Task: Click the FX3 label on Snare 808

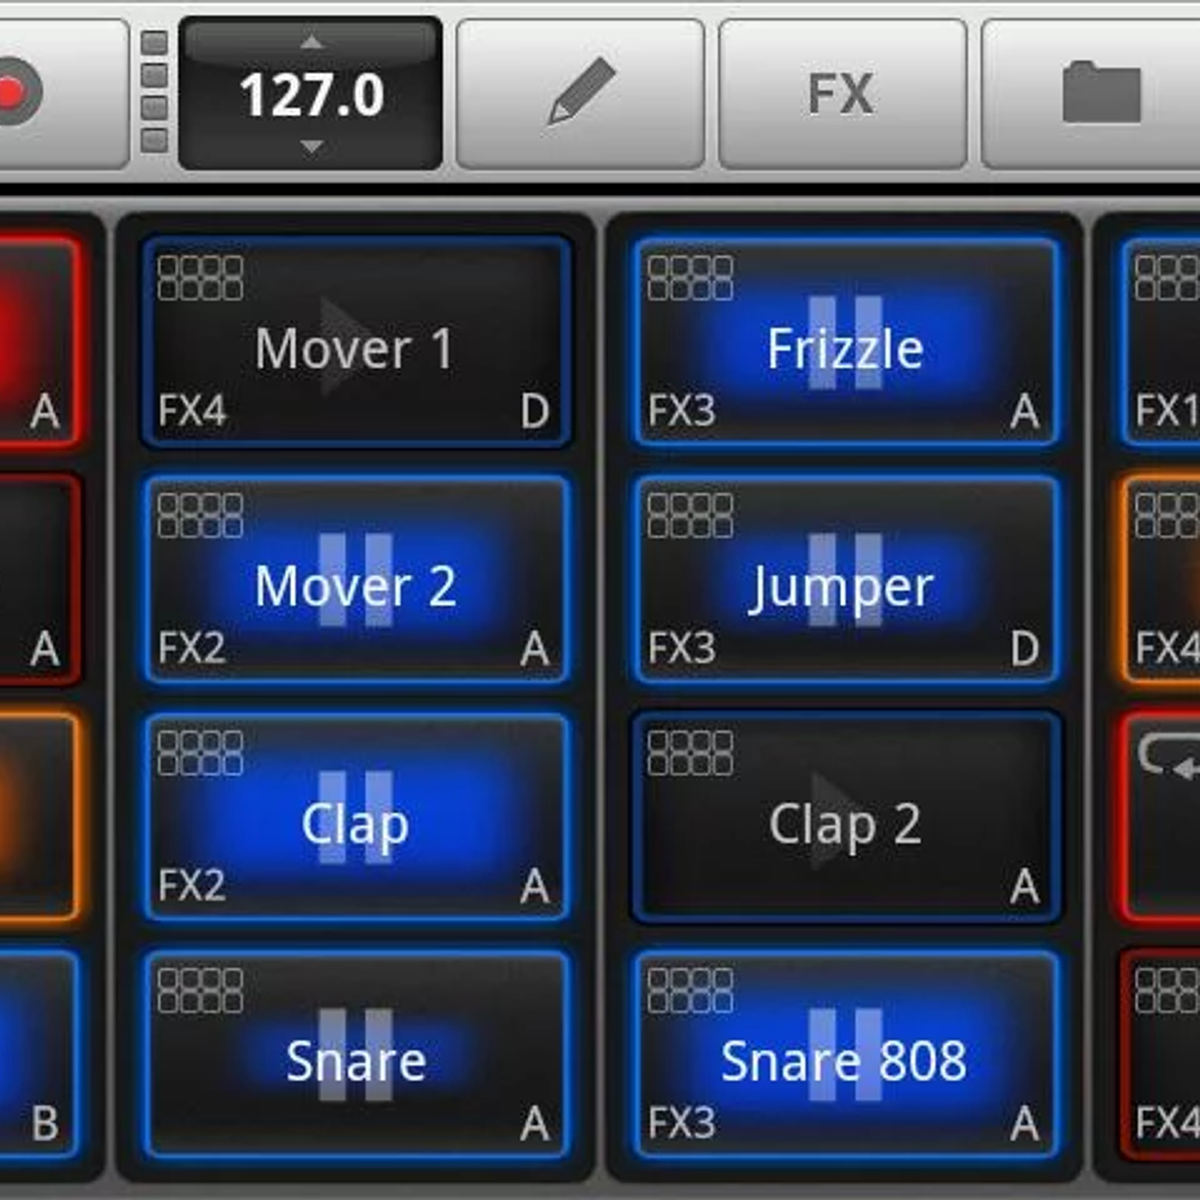Action: [681, 1124]
